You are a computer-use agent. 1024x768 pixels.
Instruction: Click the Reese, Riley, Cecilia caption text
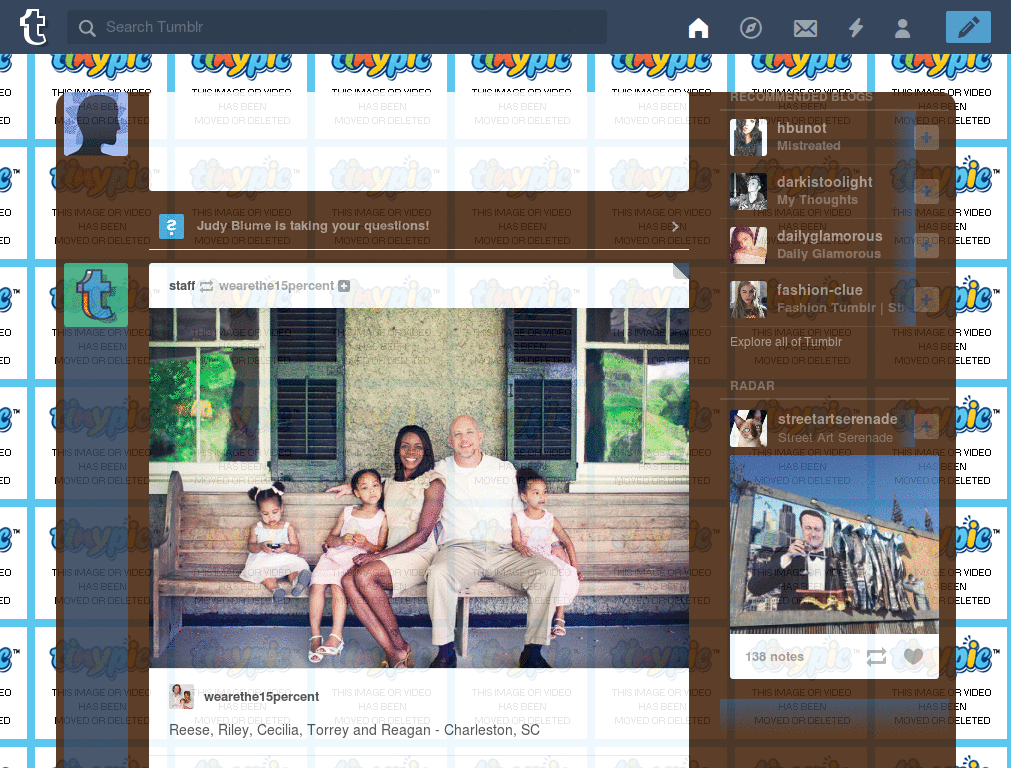coord(355,730)
